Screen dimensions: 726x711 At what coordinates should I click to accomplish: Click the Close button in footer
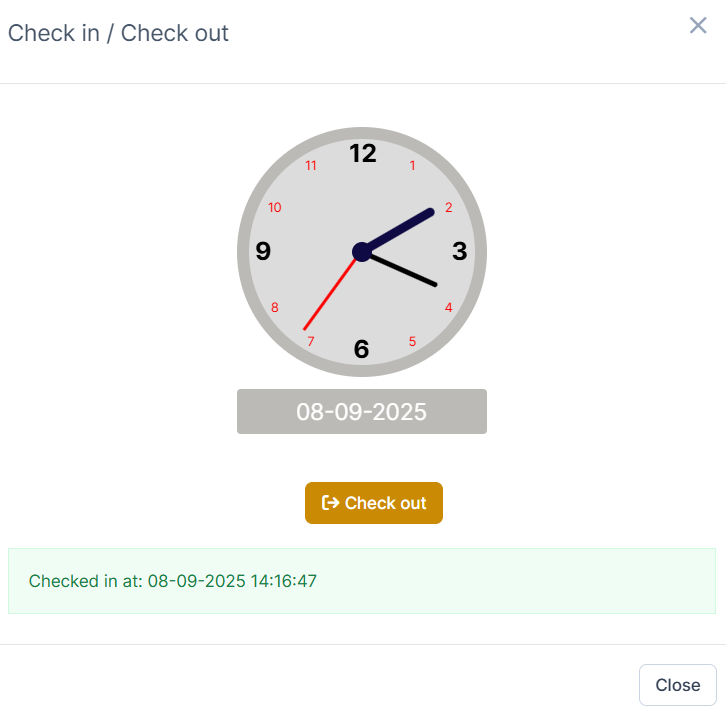coord(677,685)
